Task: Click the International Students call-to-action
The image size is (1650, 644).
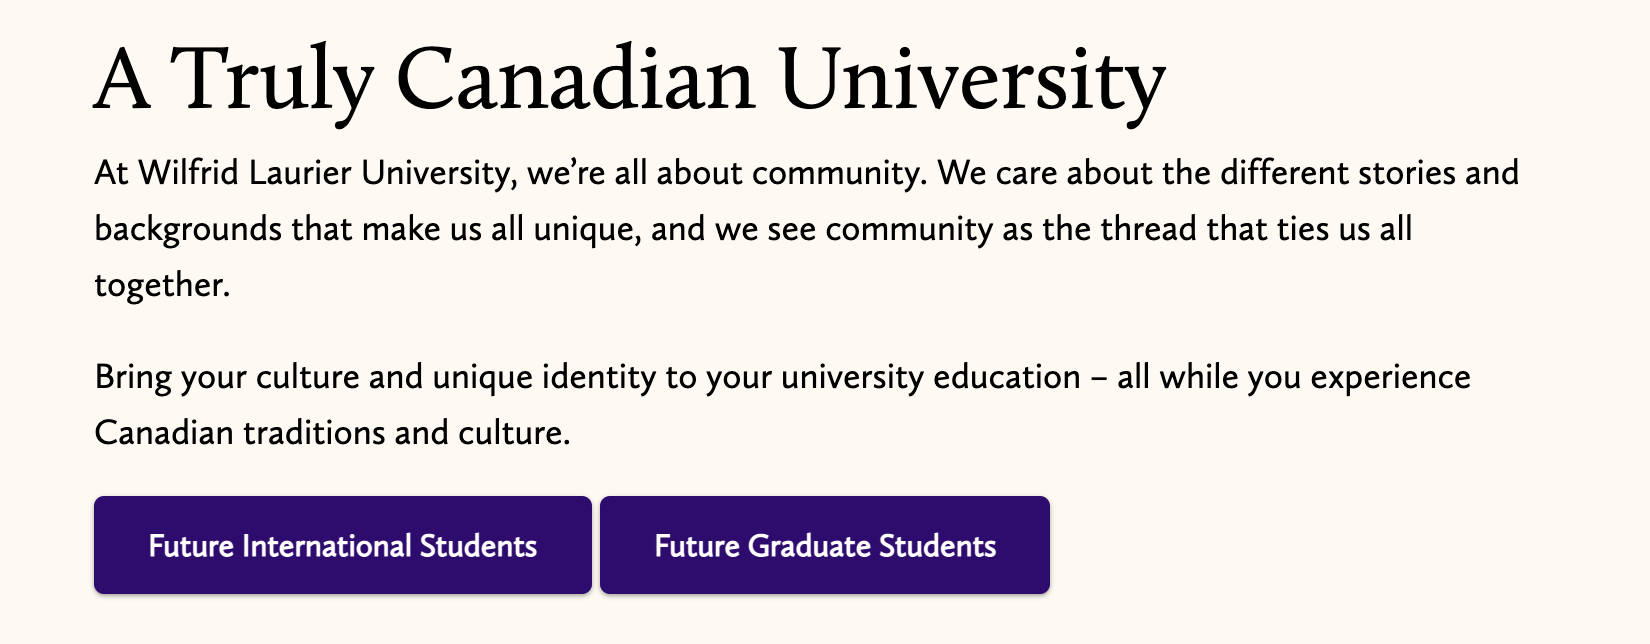Action: (x=343, y=545)
